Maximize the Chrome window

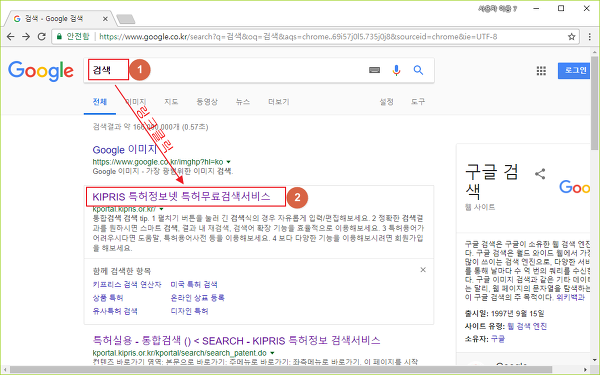click(561, 8)
